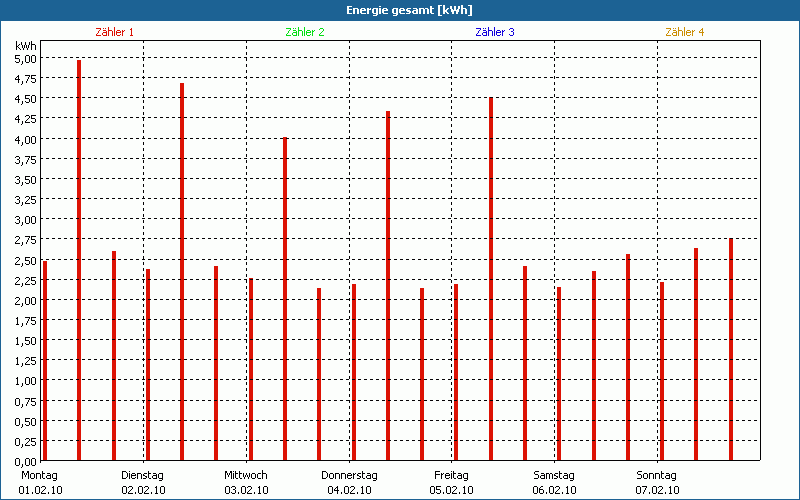
Task: Click the 0,75 y-axis label
Action: point(24,402)
